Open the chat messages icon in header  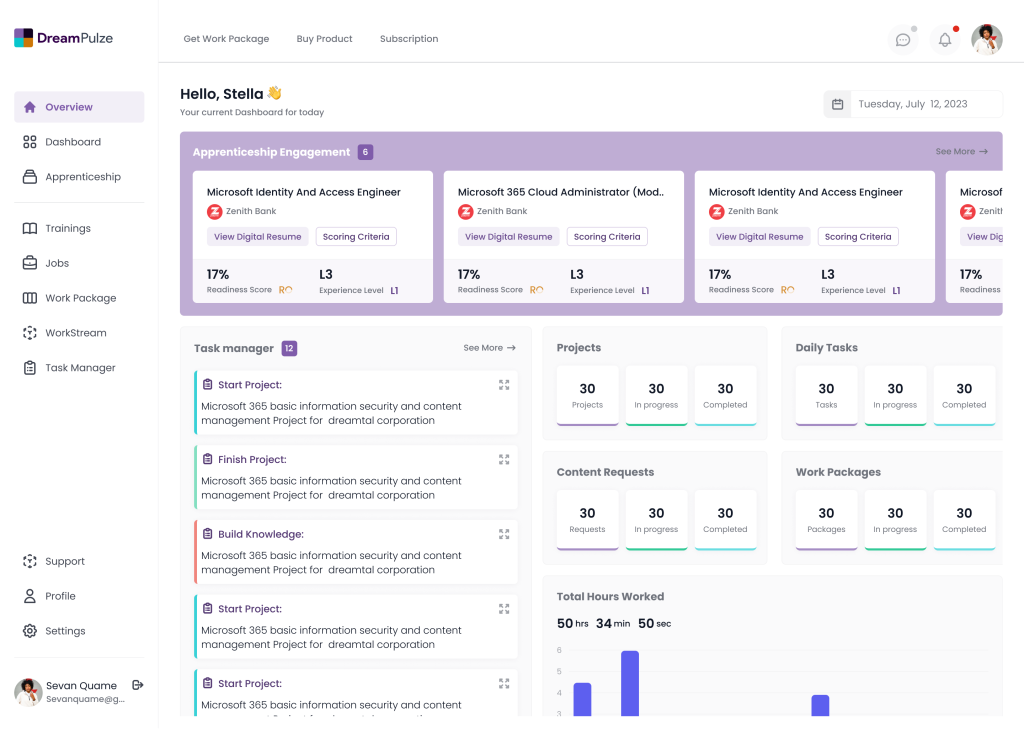coord(902,40)
